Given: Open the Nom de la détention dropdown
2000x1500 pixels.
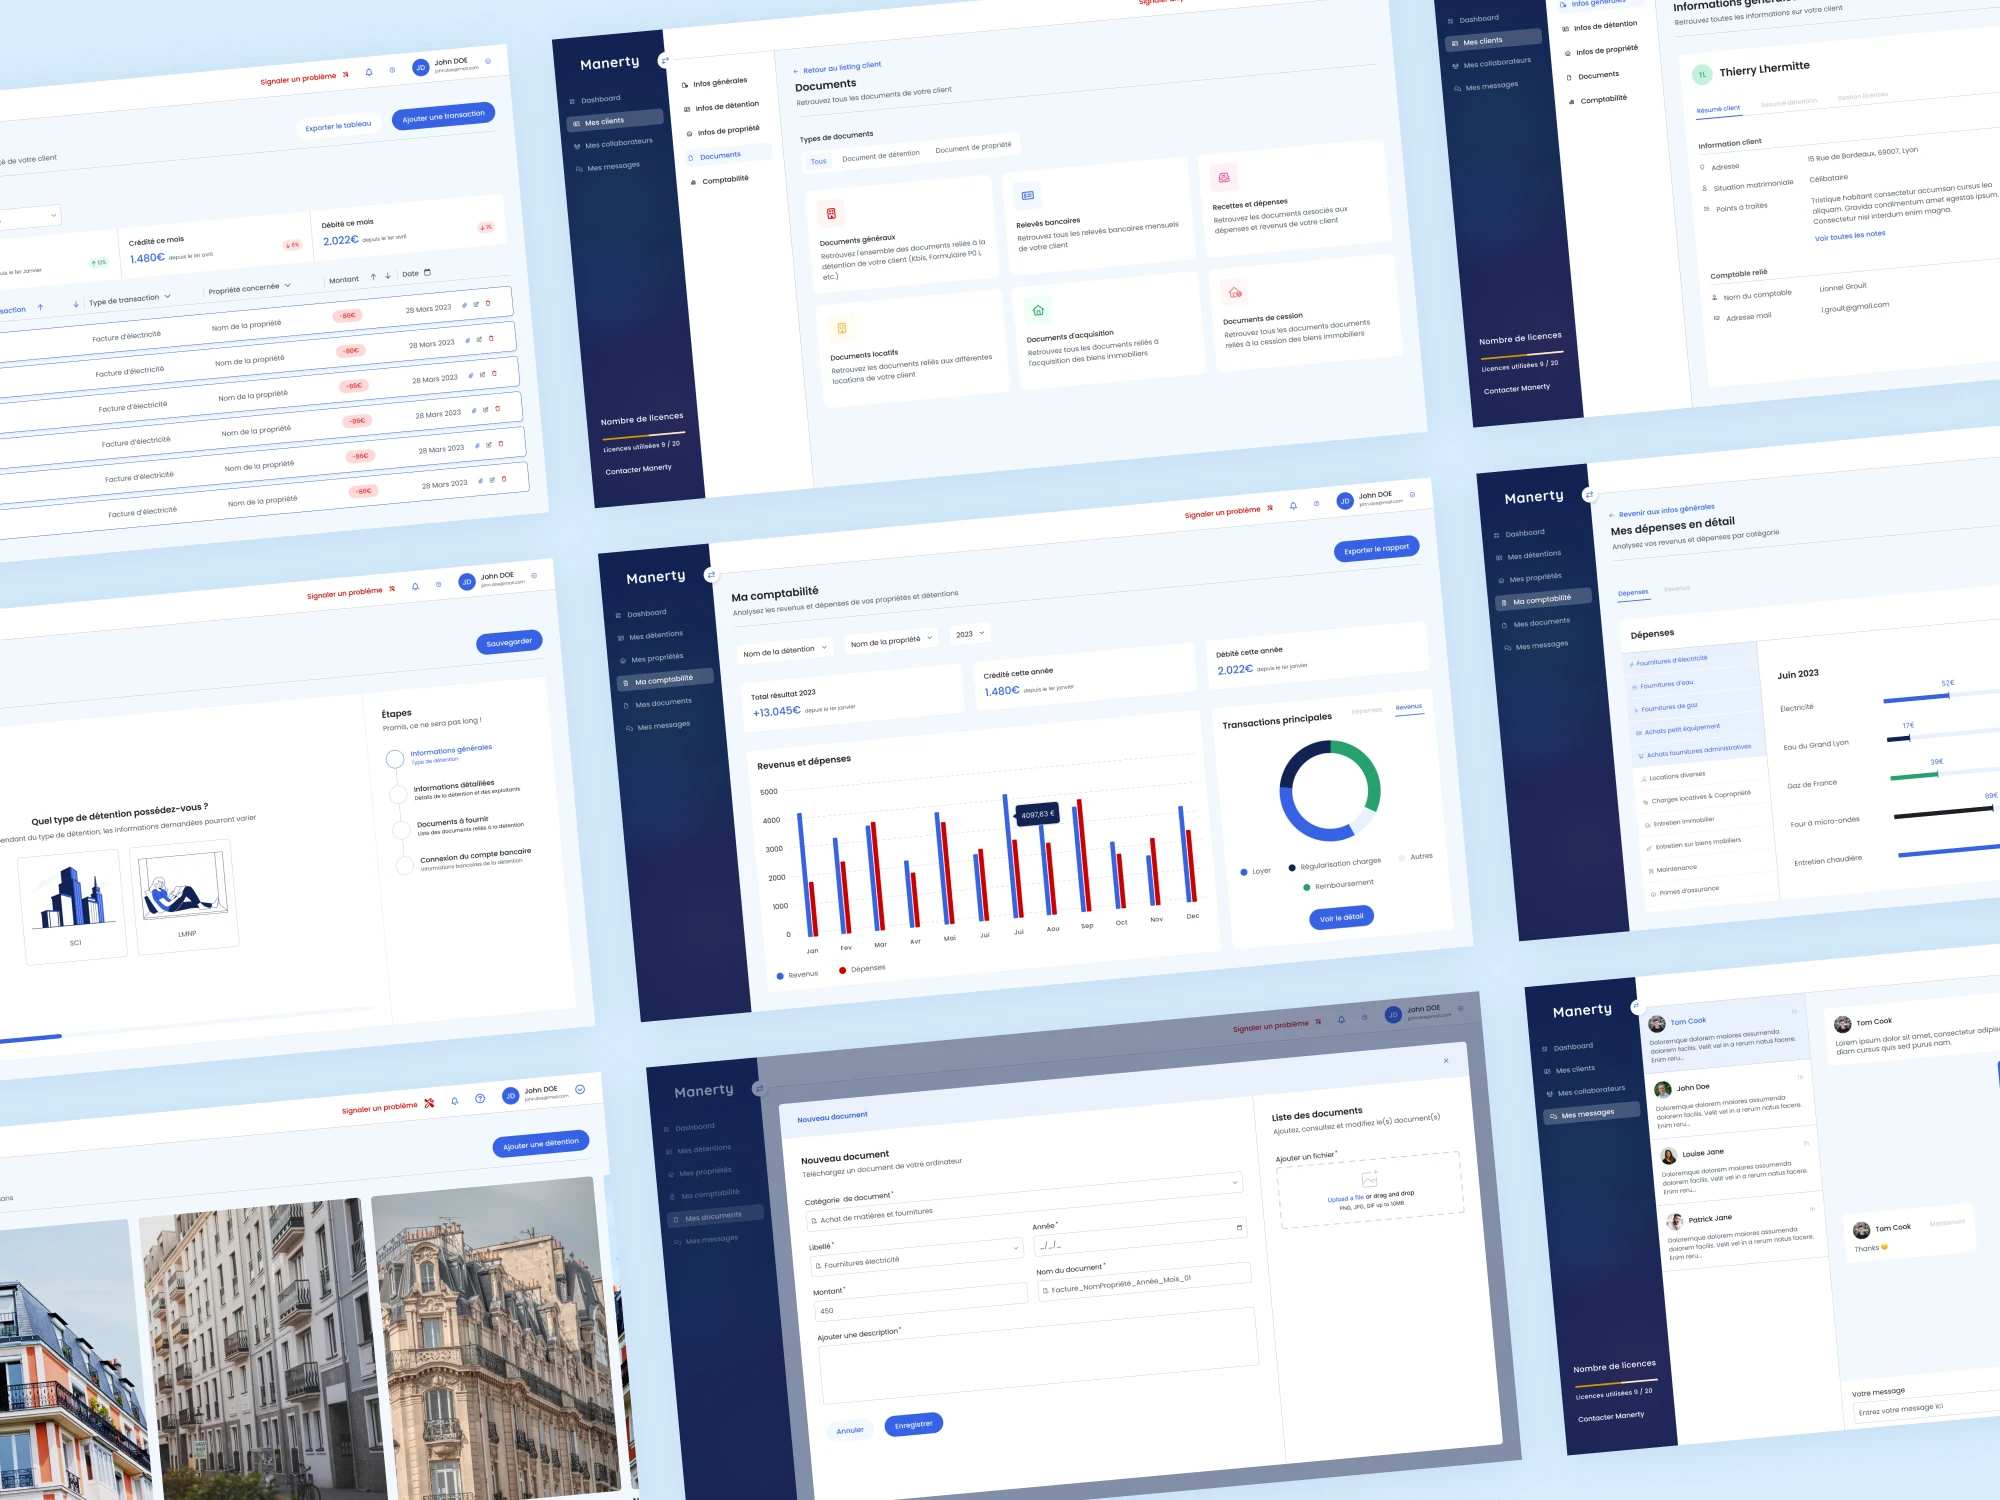Looking at the screenshot, I should pyautogui.click(x=785, y=651).
